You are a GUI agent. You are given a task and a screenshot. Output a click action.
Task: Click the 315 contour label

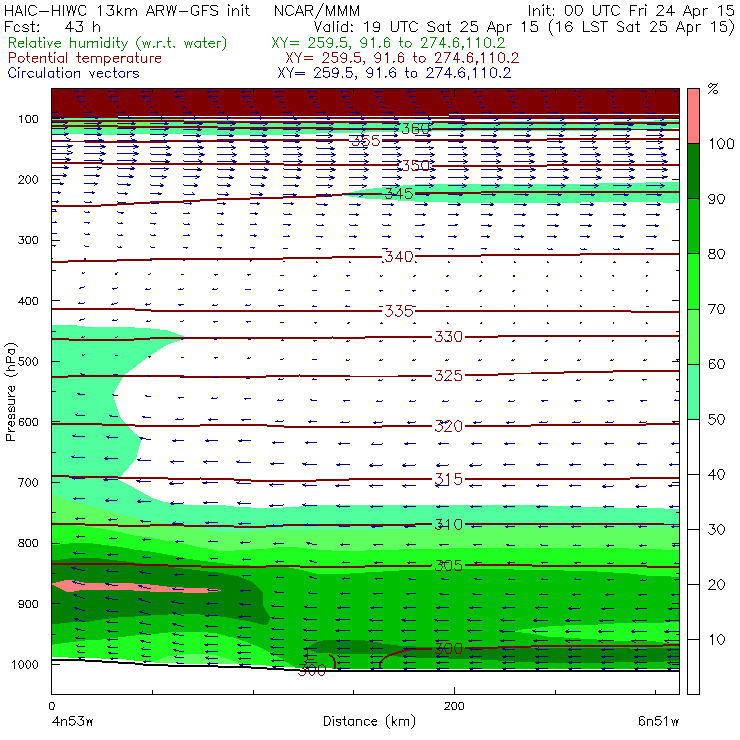click(448, 479)
